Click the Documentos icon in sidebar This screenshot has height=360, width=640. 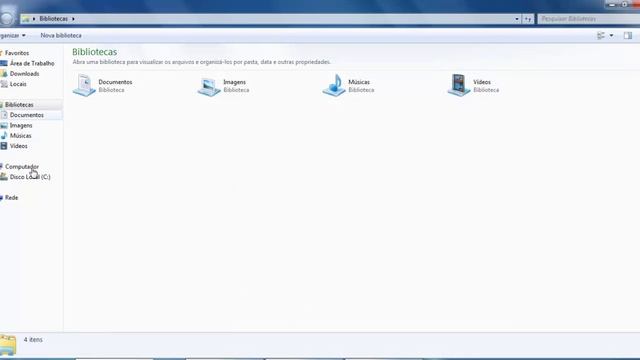[x=4, y=115]
